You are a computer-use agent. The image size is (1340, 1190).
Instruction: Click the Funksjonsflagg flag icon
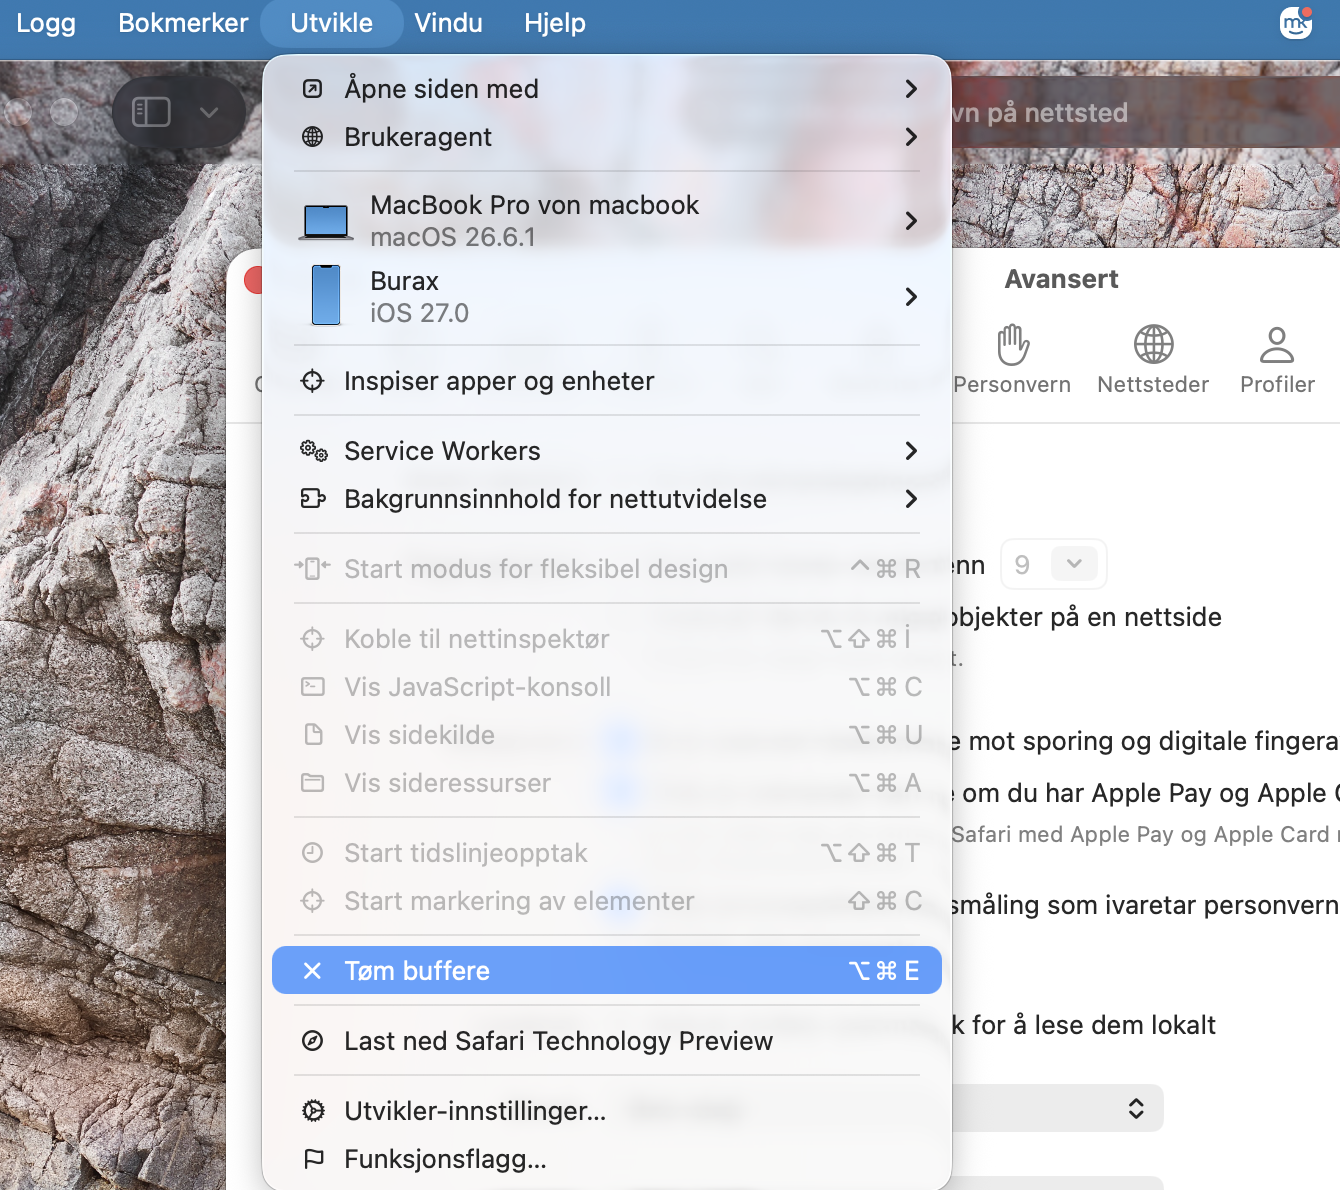click(x=313, y=1159)
